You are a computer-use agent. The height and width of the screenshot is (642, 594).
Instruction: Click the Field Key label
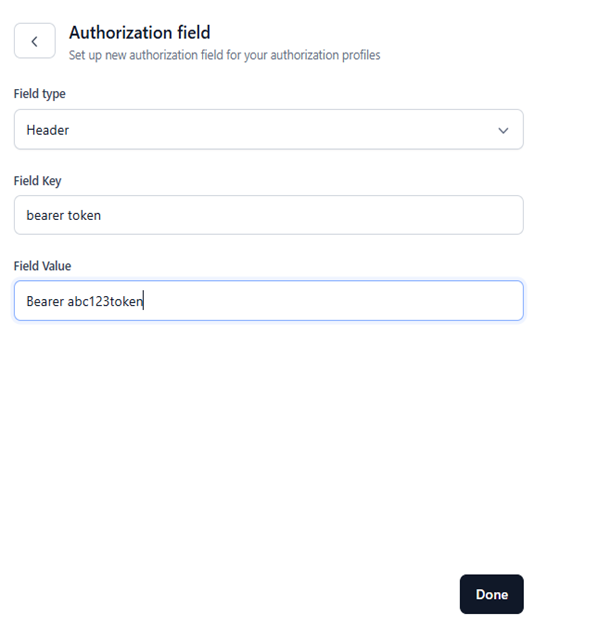(x=38, y=181)
